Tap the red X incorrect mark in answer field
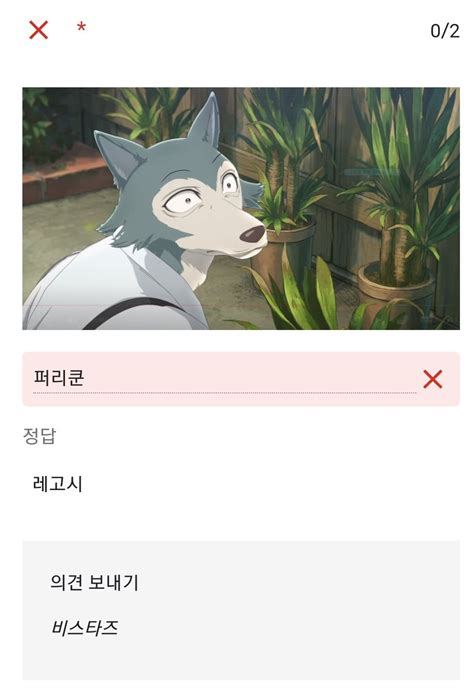The width and height of the screenshot is (474, 699). (433, 379)
